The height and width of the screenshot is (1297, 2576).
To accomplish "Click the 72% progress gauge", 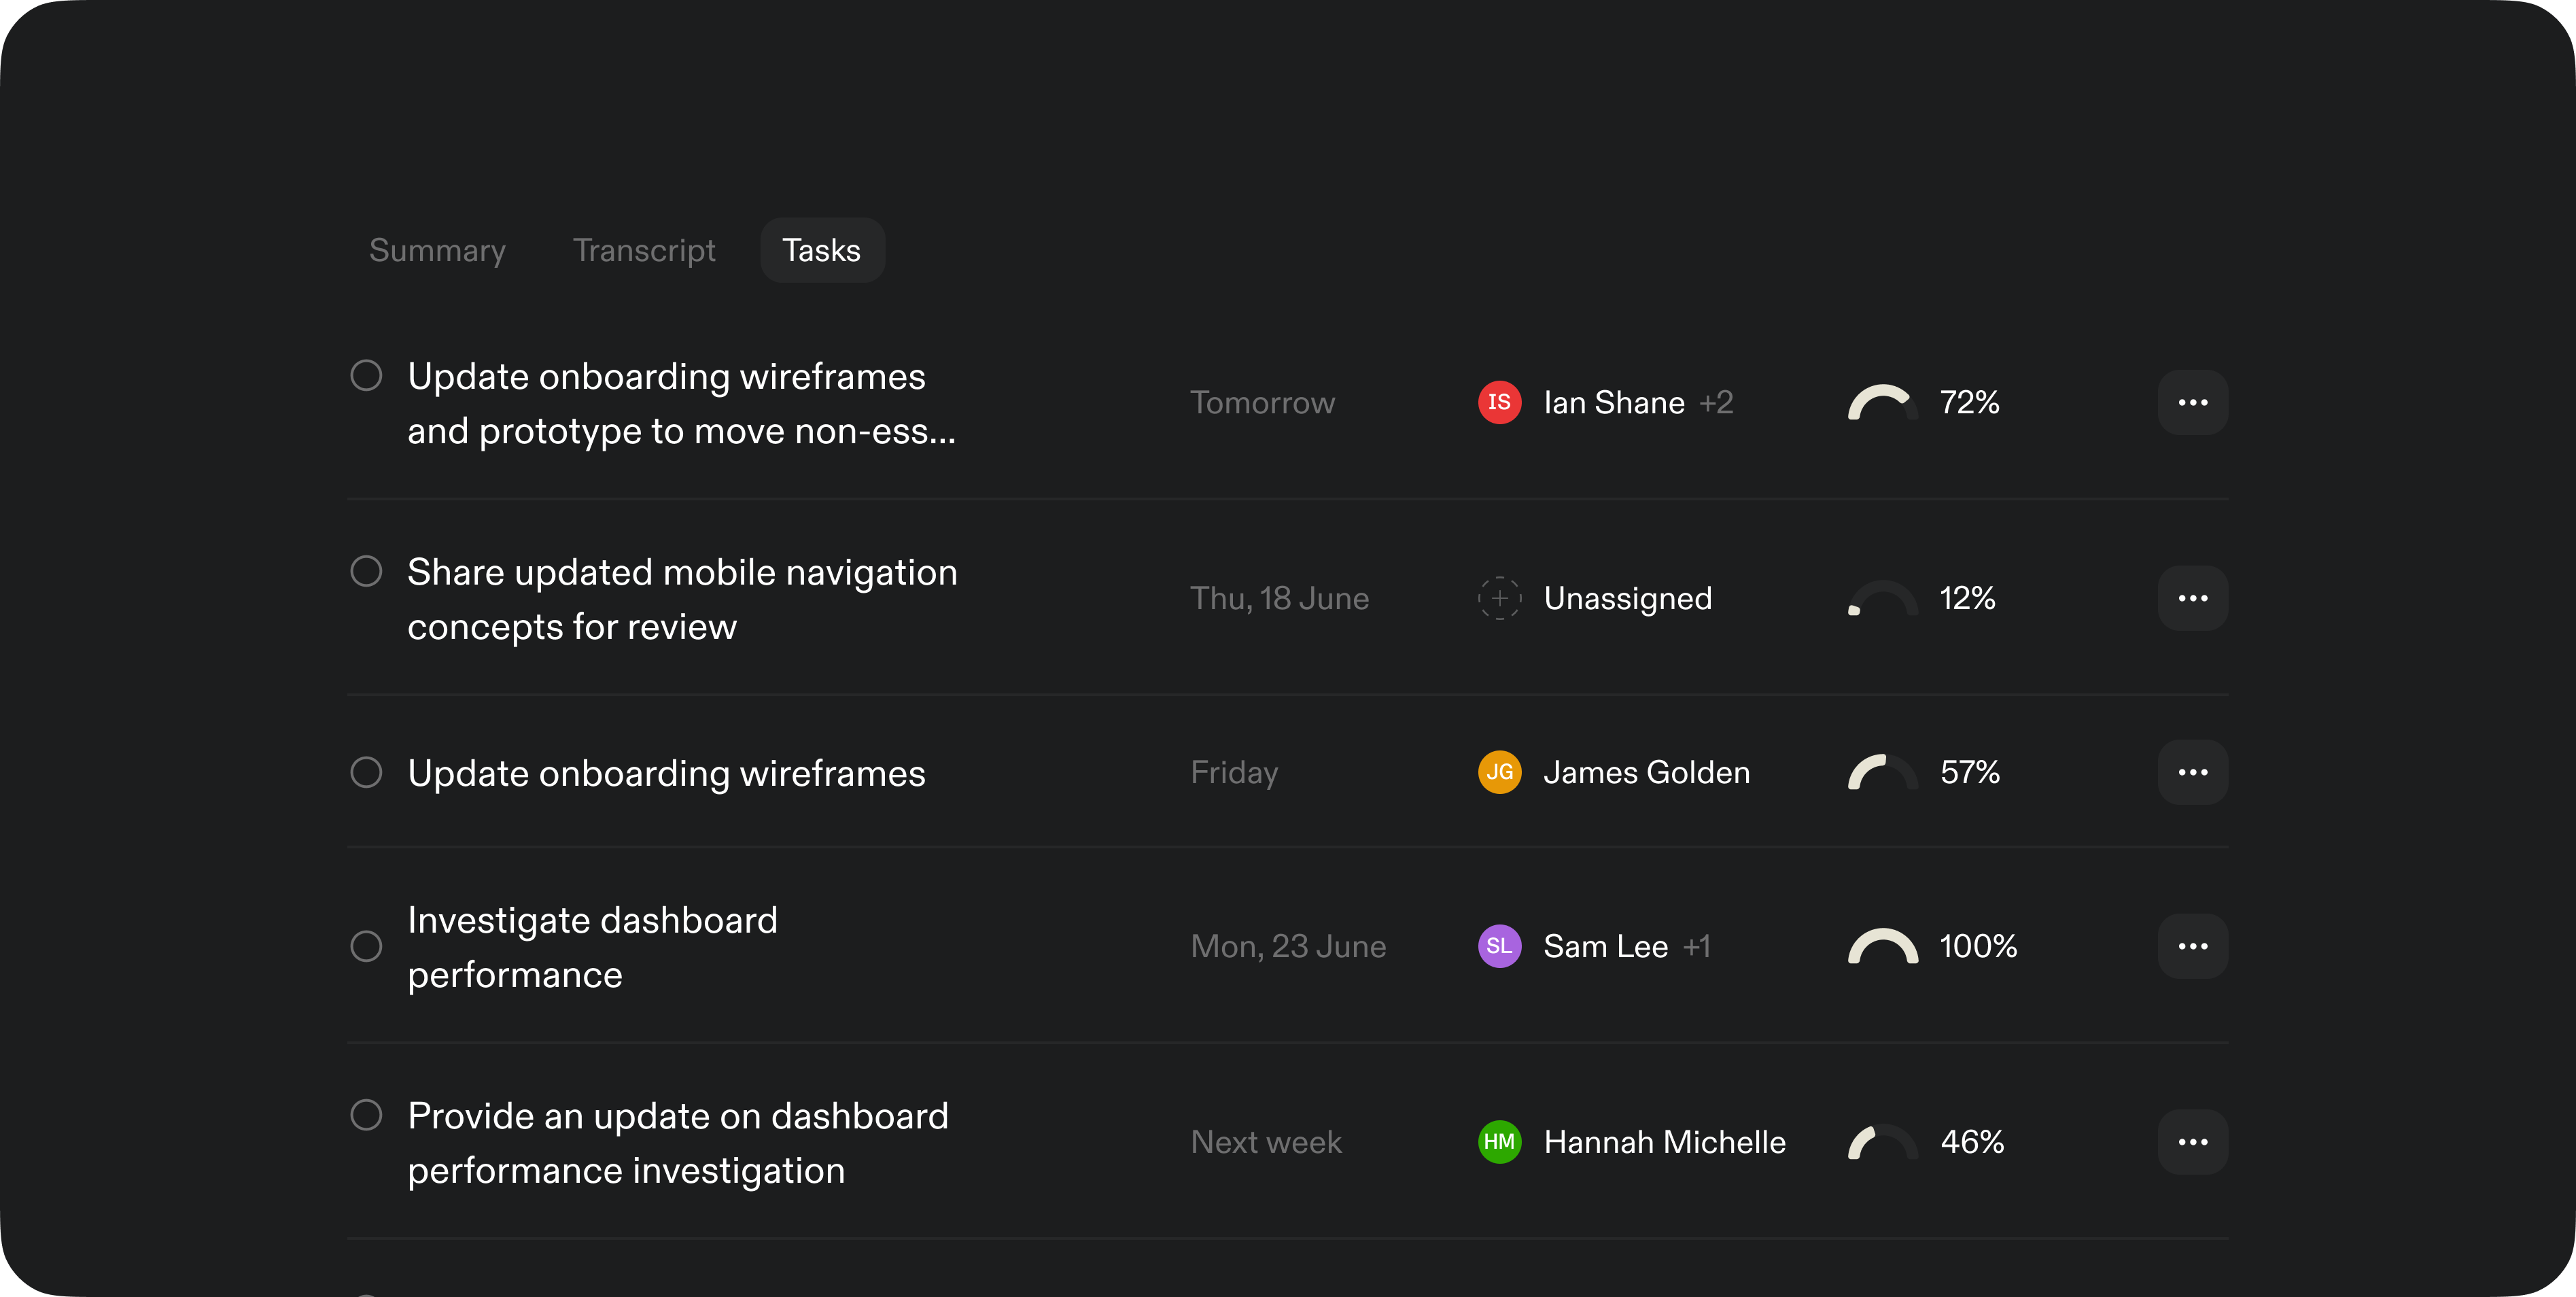I will coord(1882,402).
